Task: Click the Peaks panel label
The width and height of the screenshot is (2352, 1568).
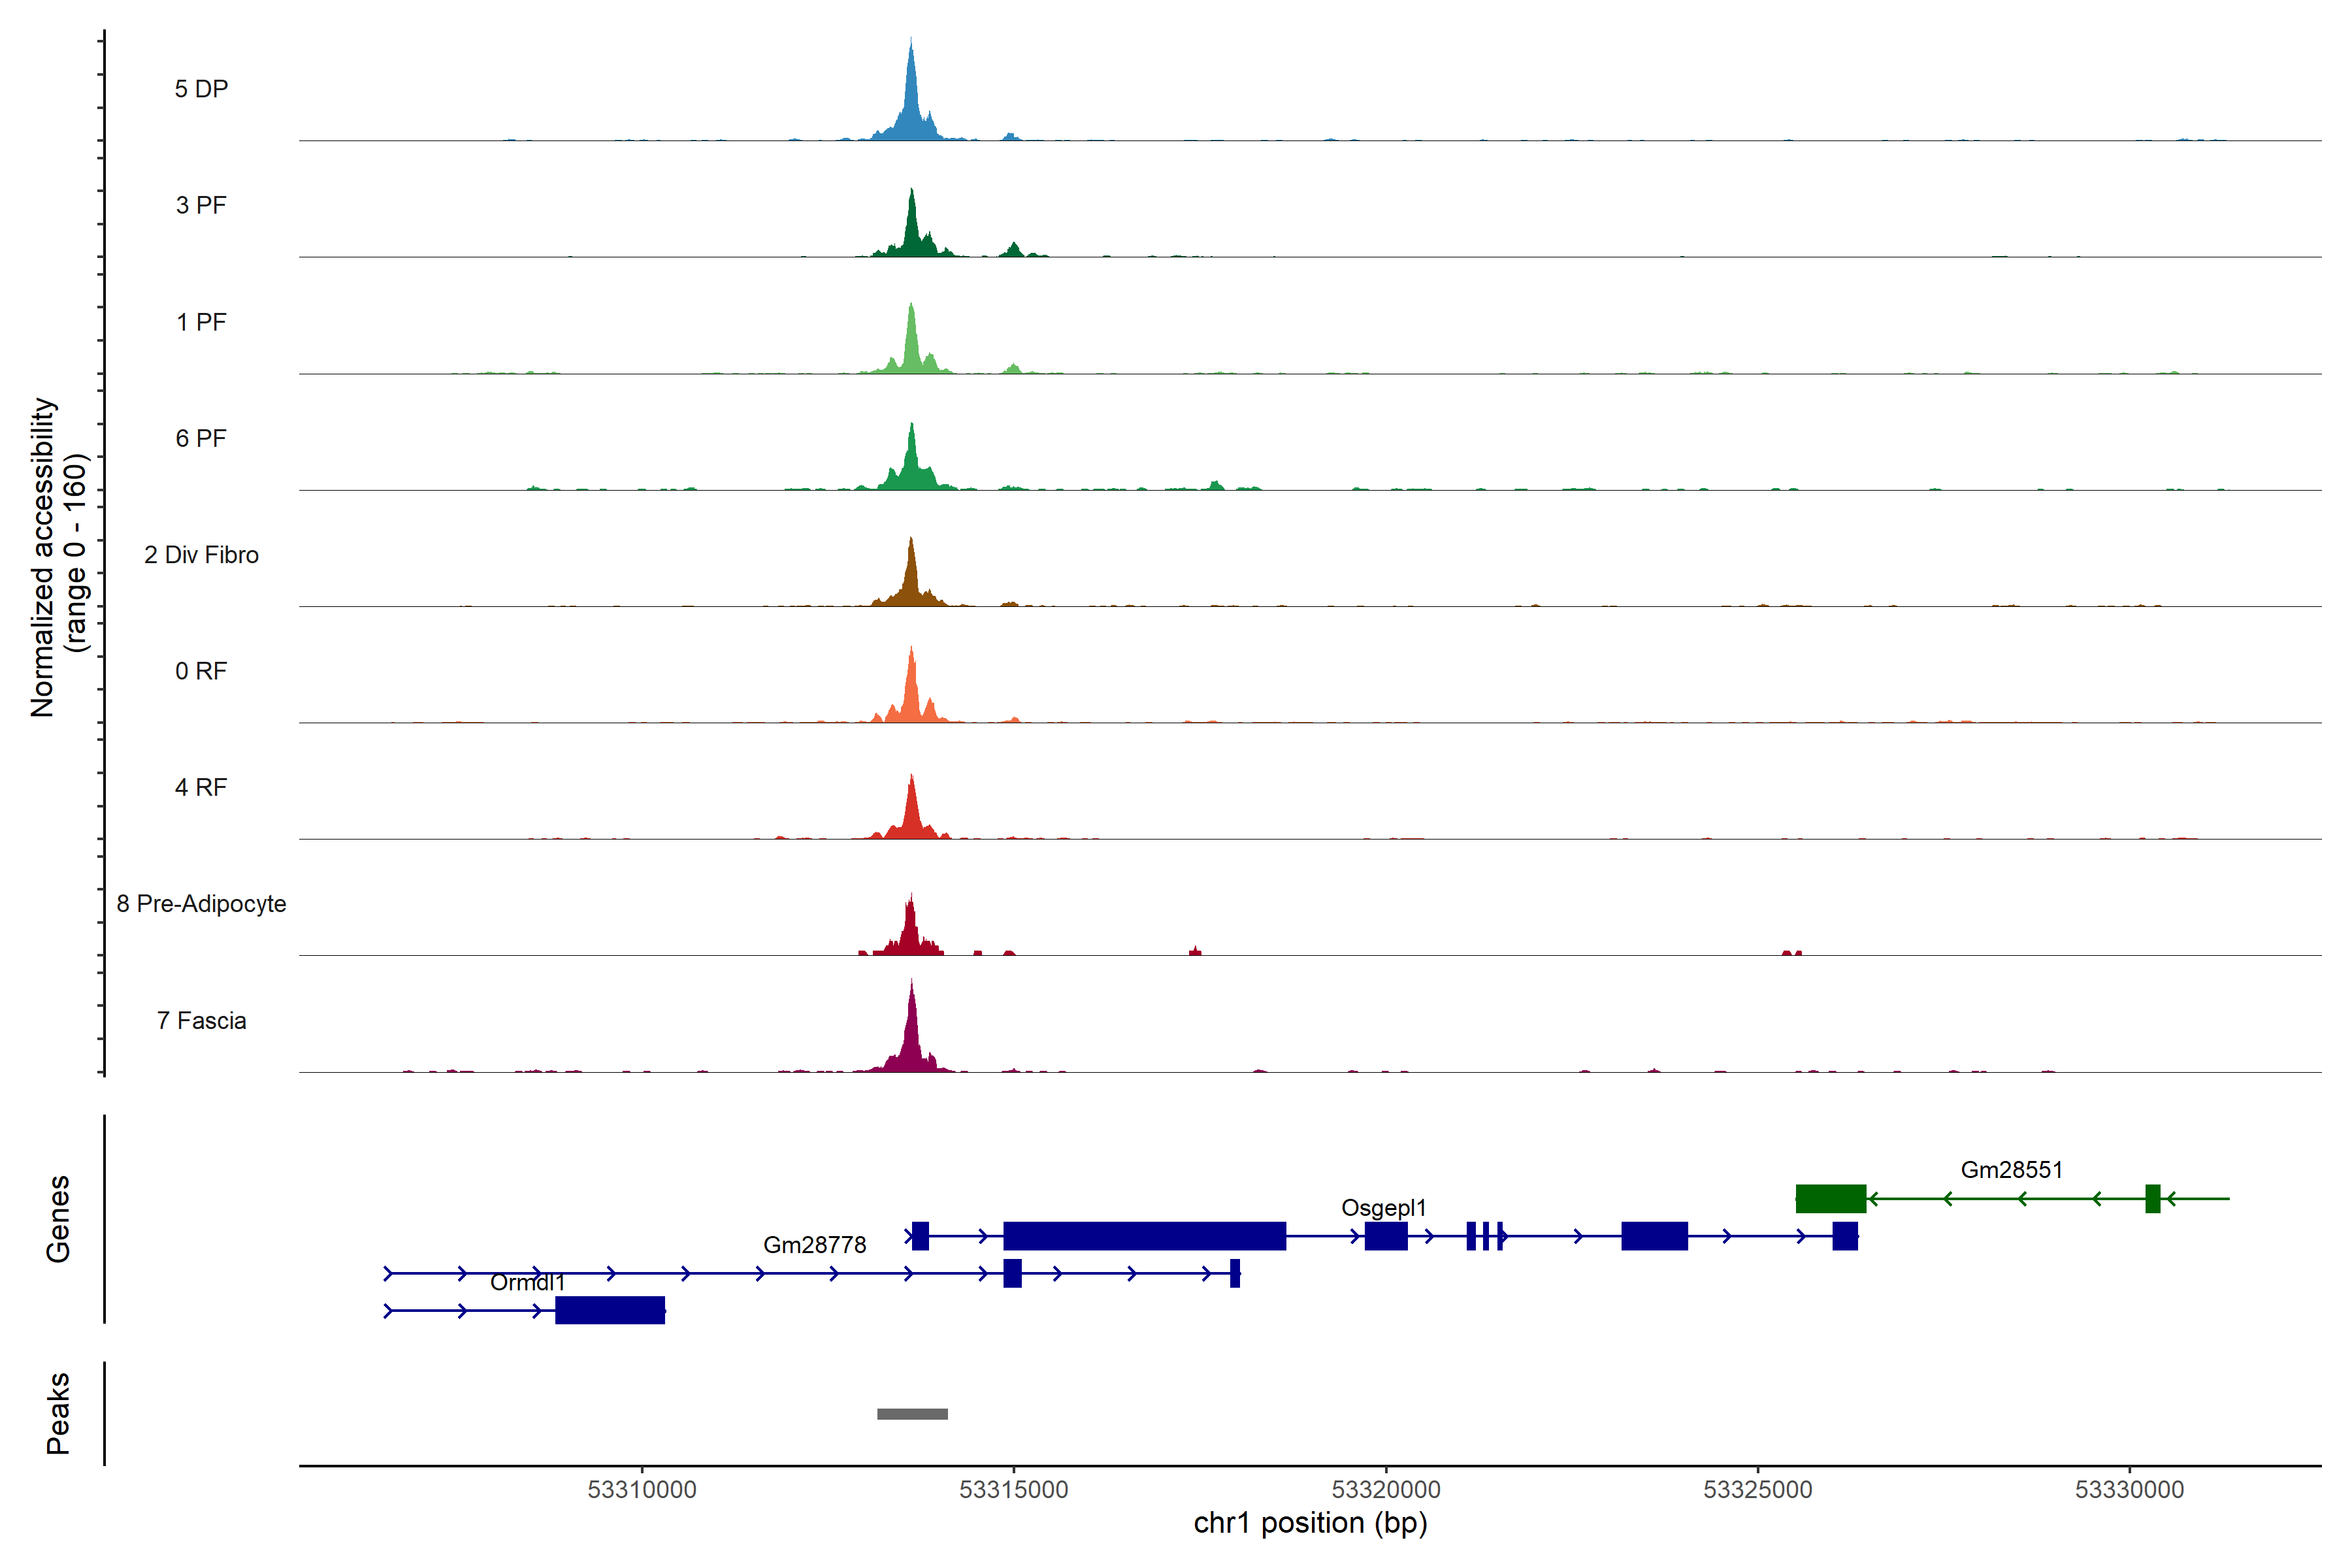Action: [x=58, y=1413]
